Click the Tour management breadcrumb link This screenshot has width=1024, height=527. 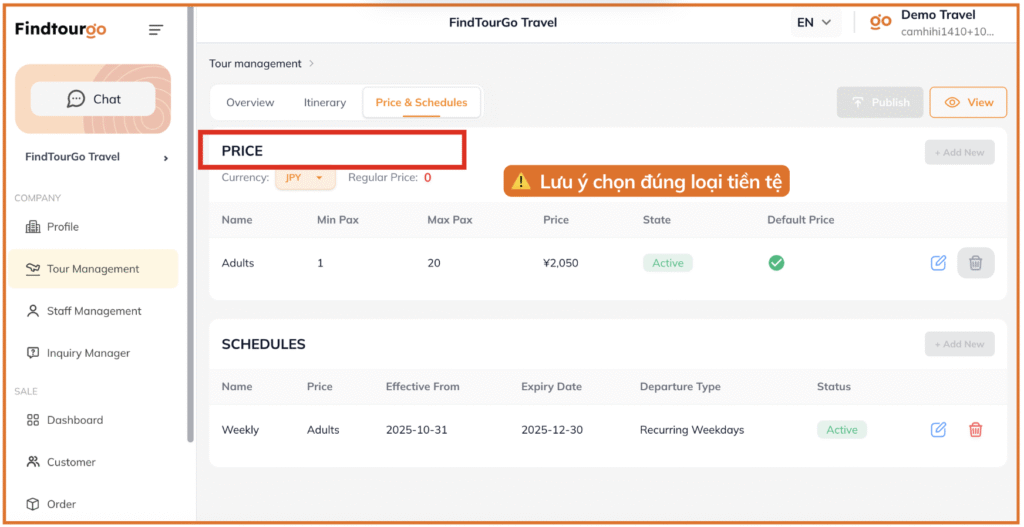coord(255,64)
